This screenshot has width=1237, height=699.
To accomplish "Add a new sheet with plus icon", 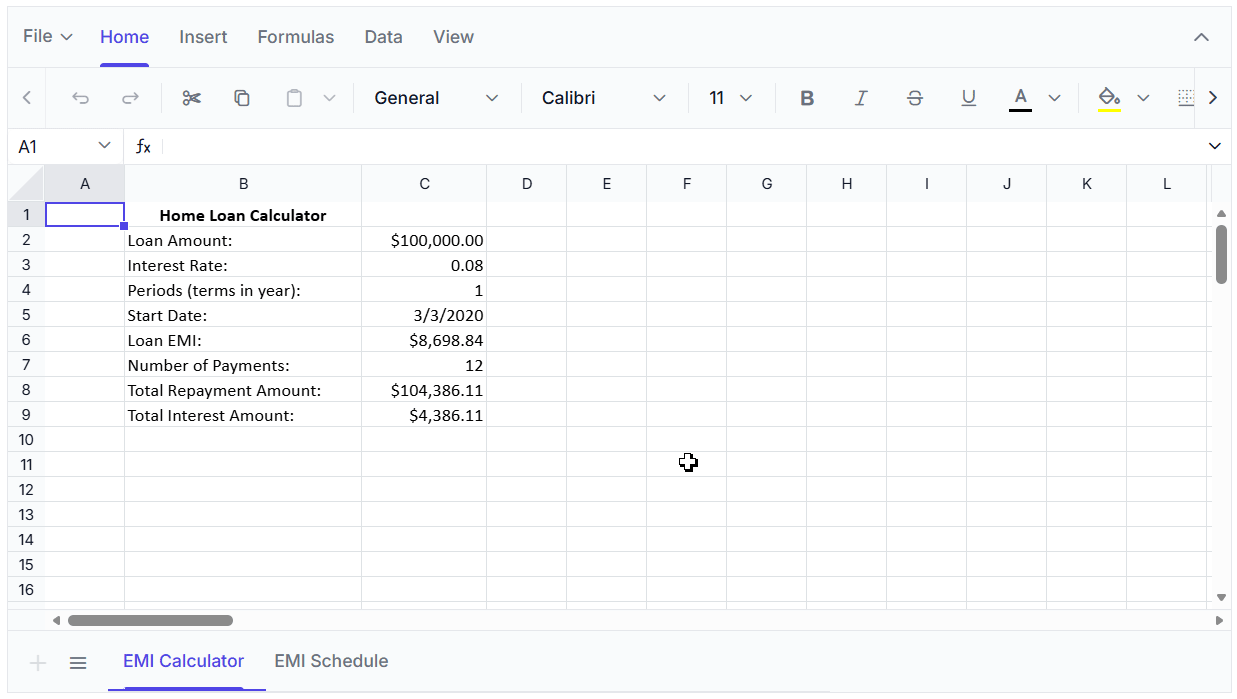I will click(x=38, y=662).
